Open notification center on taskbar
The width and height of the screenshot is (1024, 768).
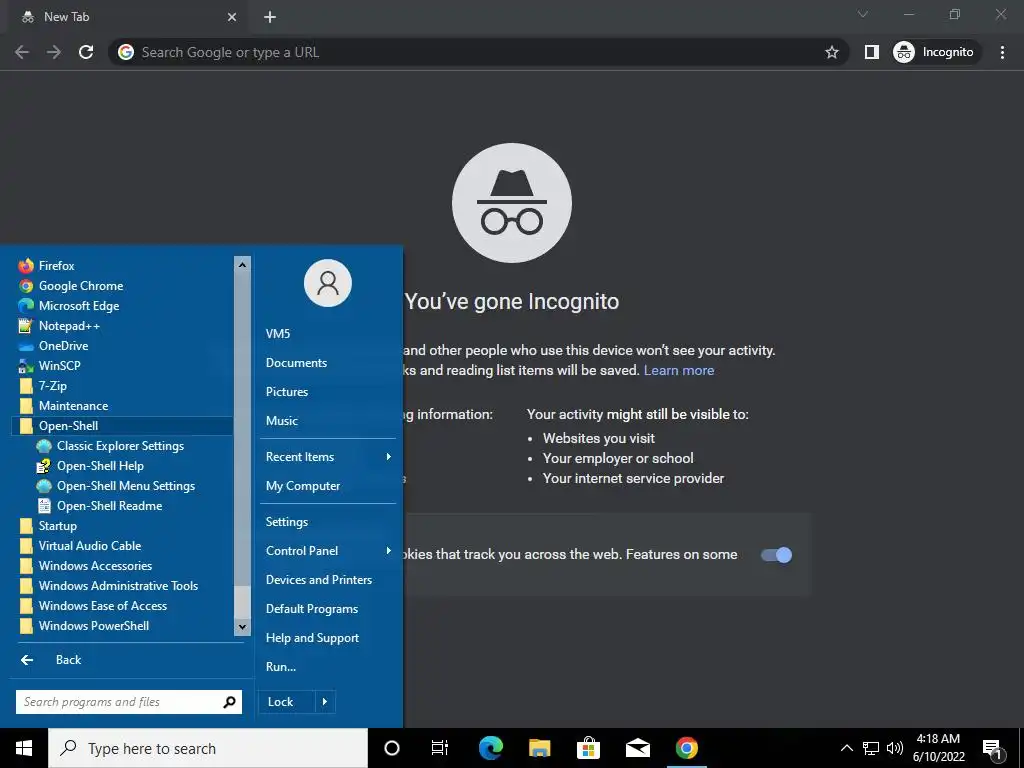tap(993, 749)
